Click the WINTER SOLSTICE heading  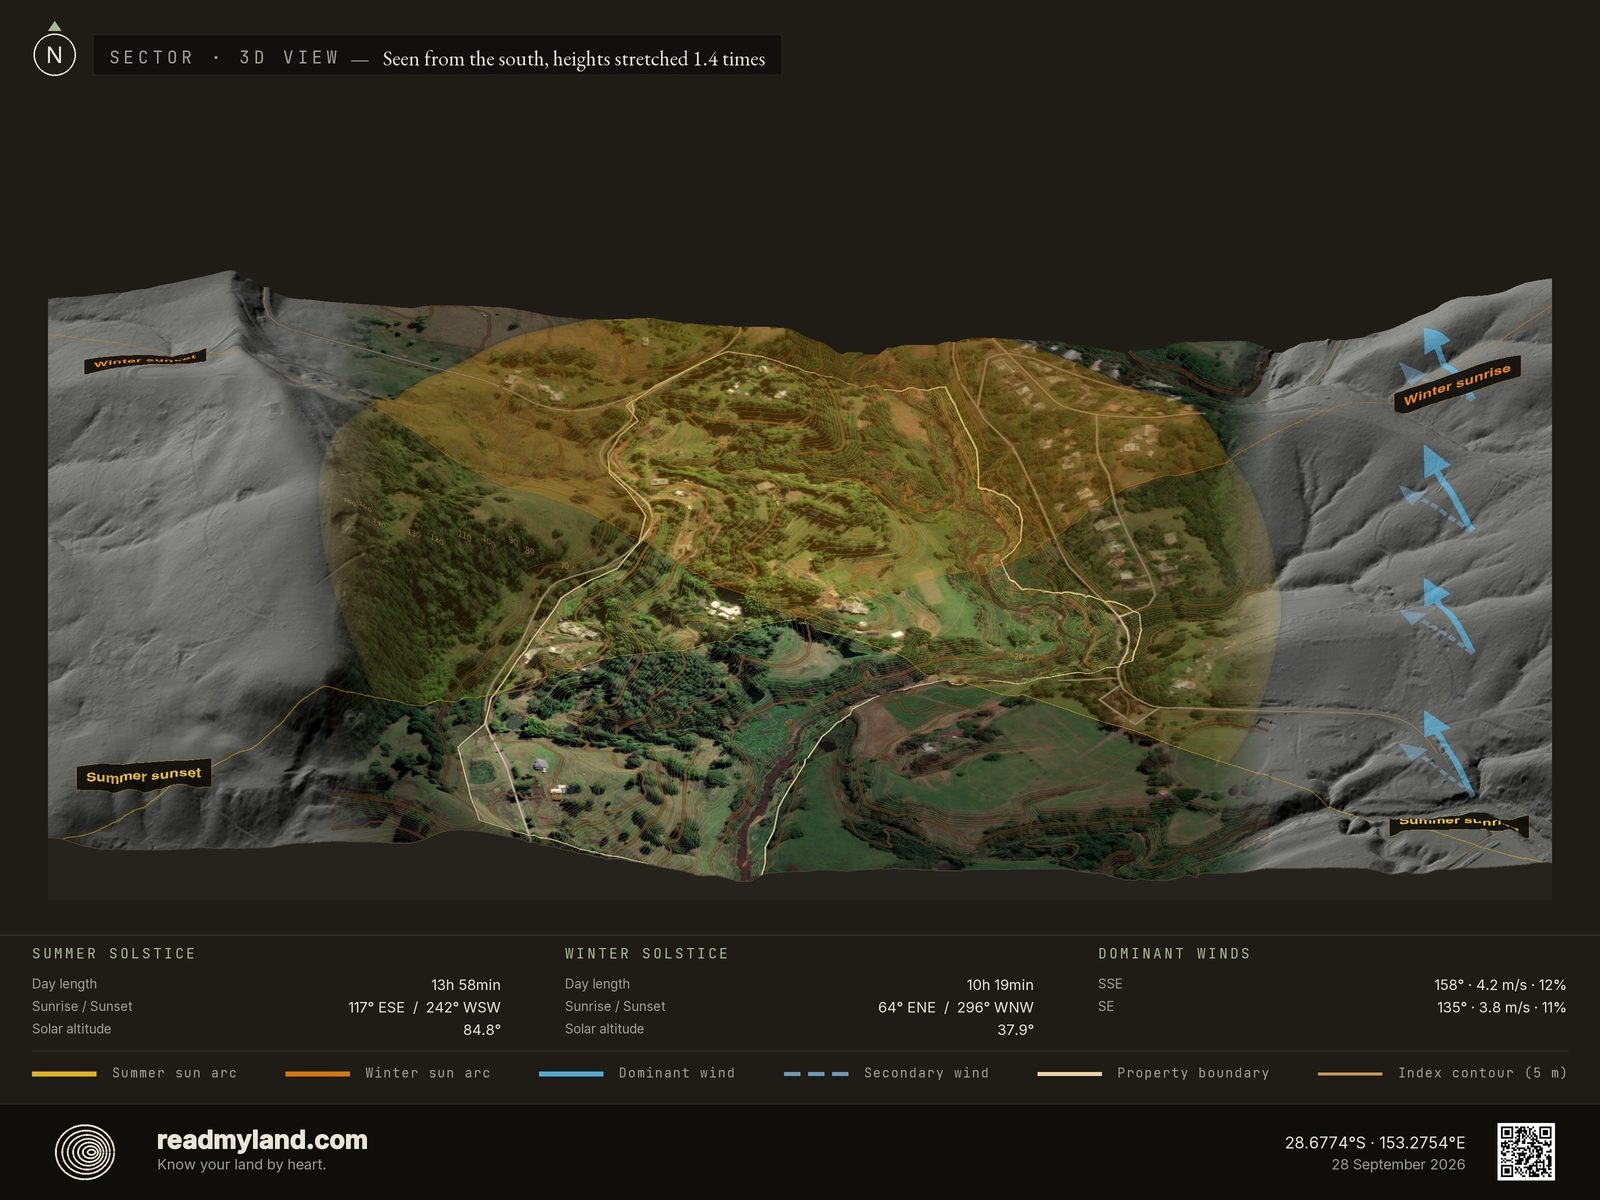coord(647,954)
